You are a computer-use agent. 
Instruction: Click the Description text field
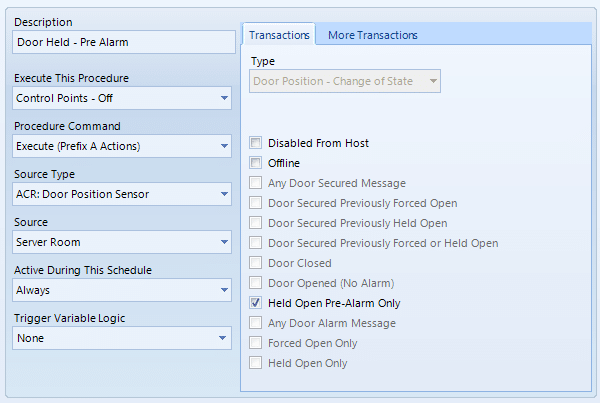pyautogui.click(x=122, y=42)
